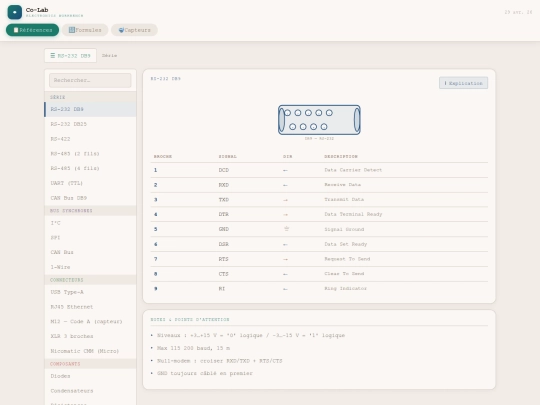
Task: Click the 'Max 115 200 baud' note
Action: pos(194,348)
